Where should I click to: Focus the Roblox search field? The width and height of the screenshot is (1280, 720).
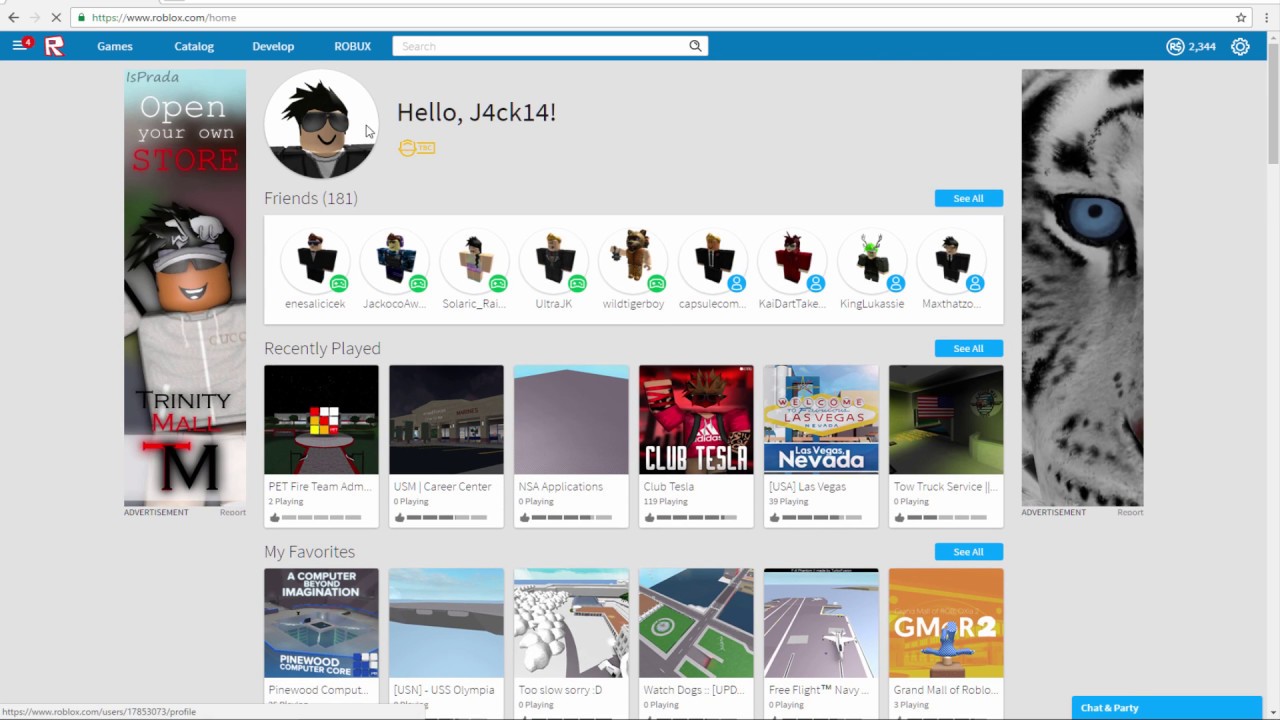pos(541,46)
